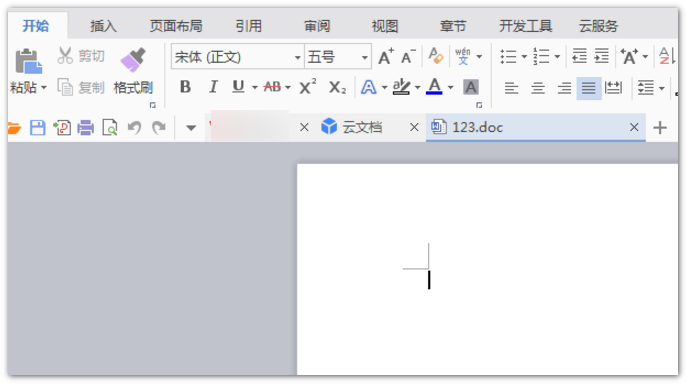
Task: Open the font dialog launcher
Action: tap(479, 105)
